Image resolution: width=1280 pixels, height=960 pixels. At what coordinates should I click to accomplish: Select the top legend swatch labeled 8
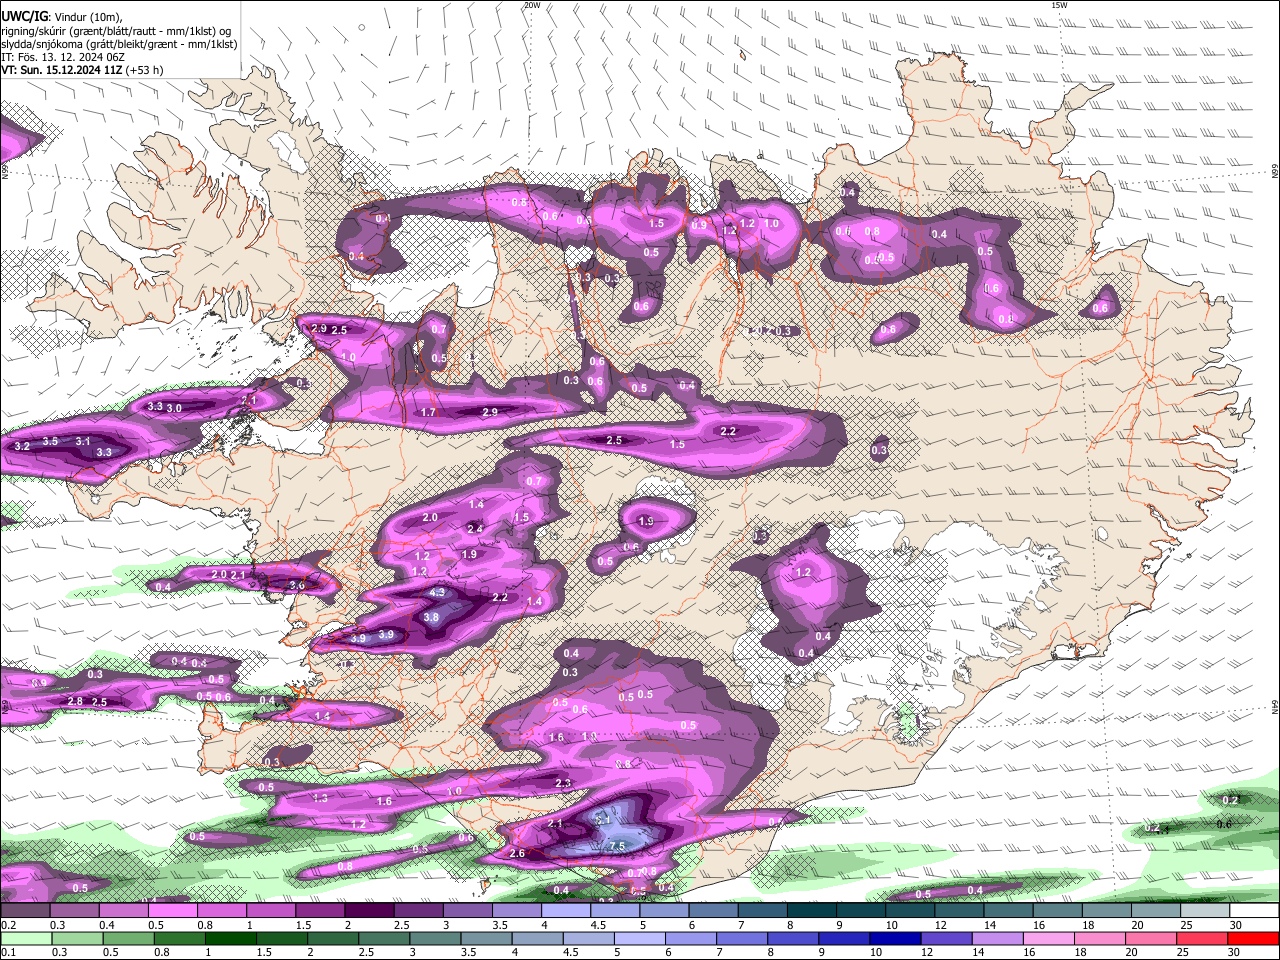812,911
